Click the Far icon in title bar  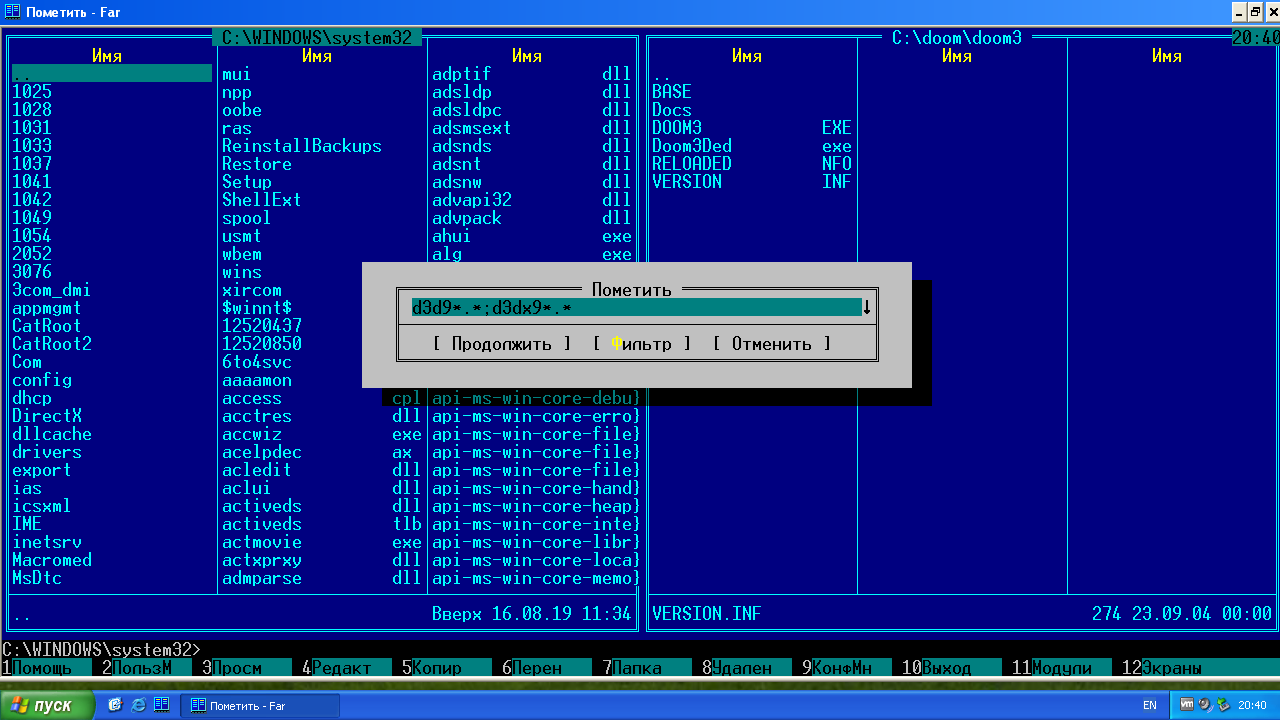click(13, 12)
